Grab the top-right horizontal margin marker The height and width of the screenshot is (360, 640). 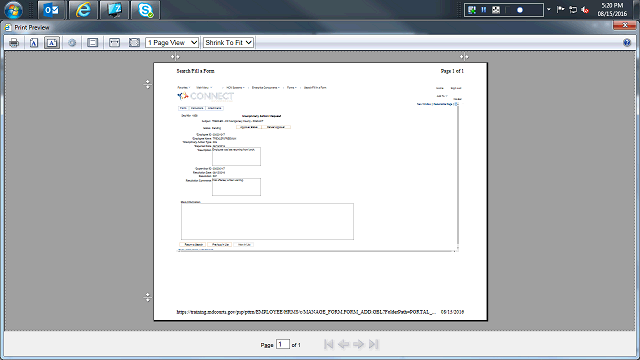click(464, 57)
